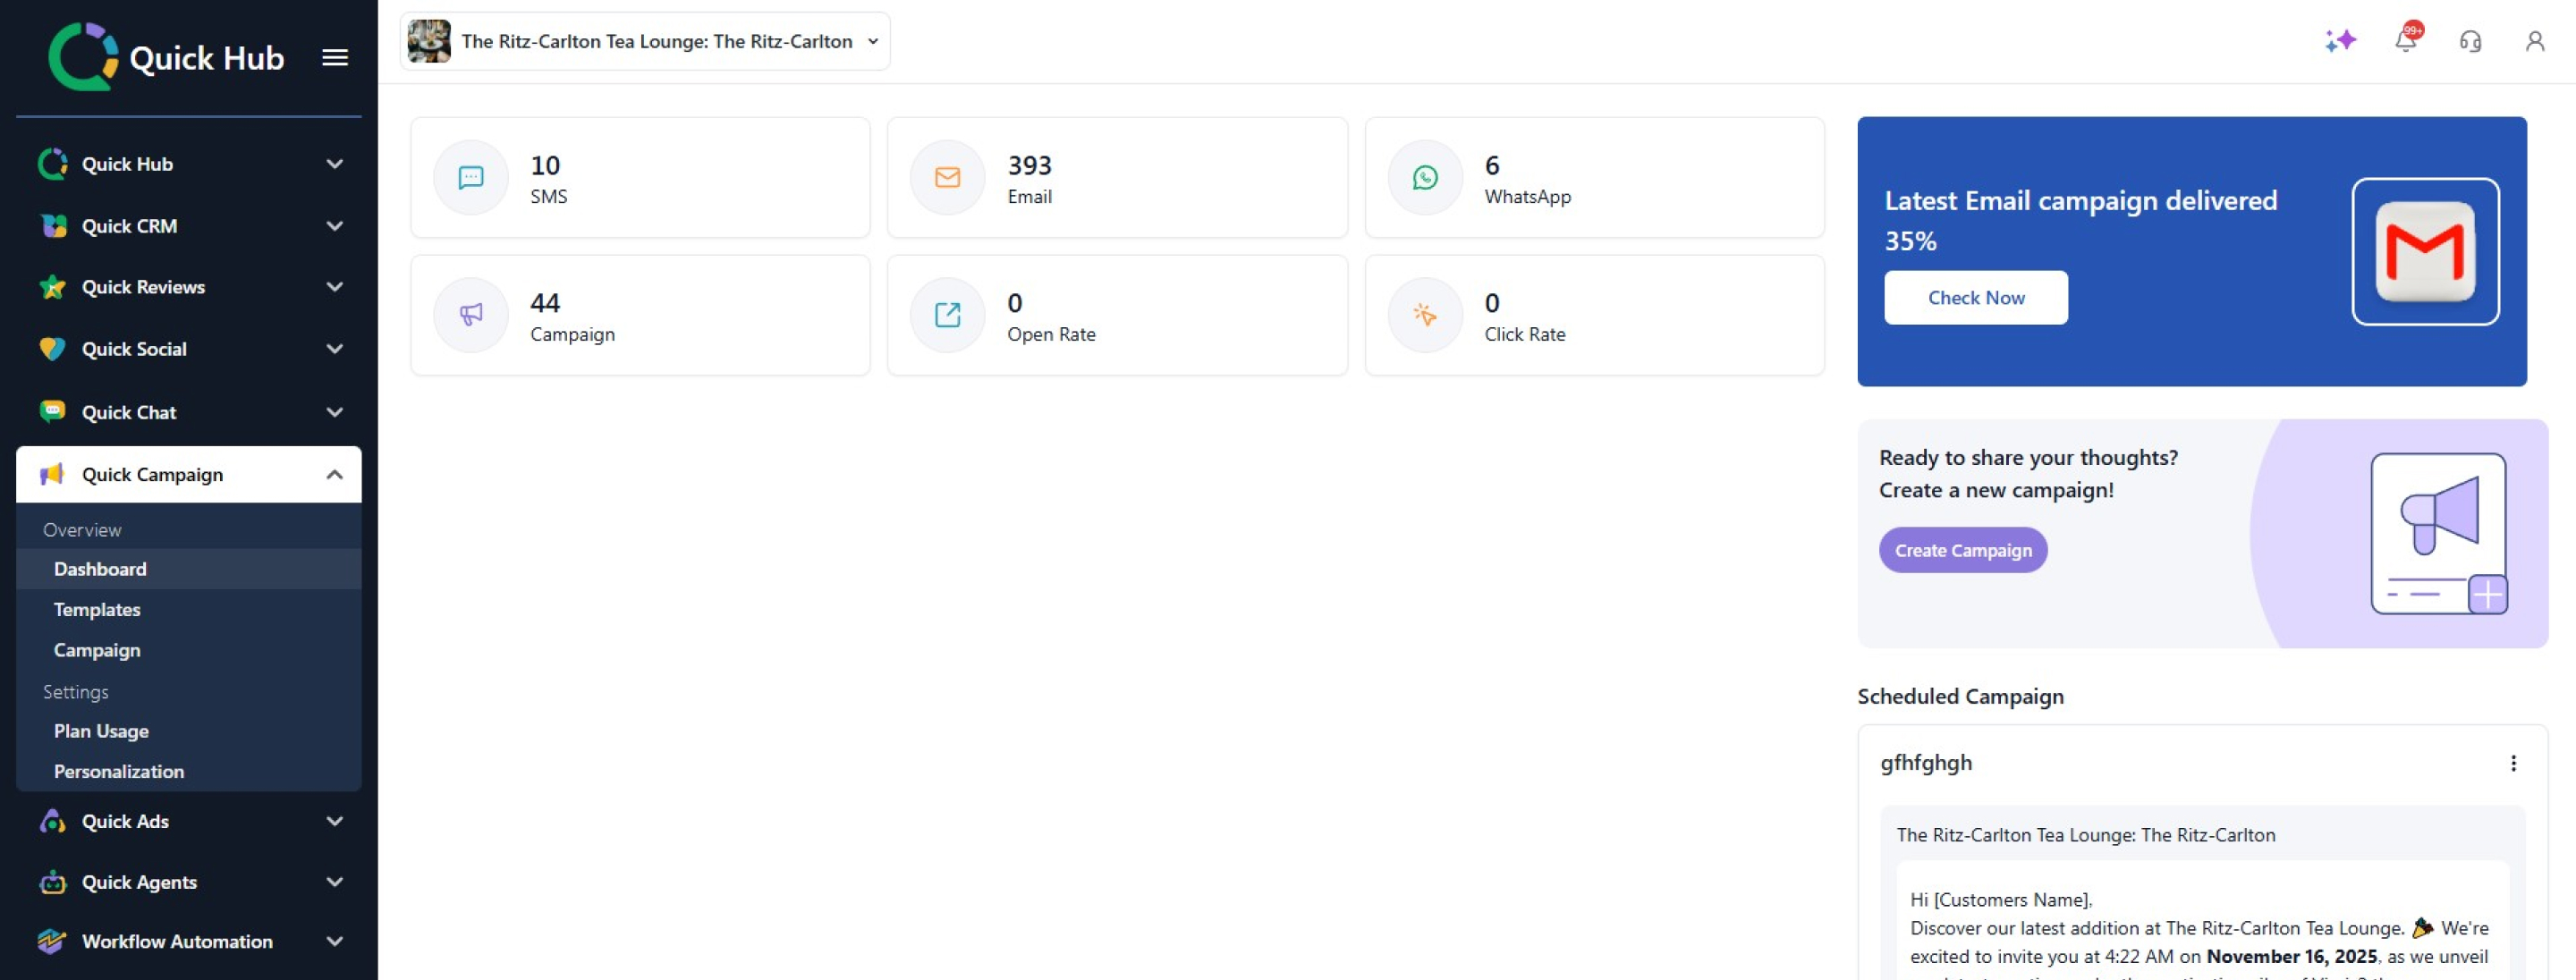
Task: Click the support headset icon
Action: click(2470, 41)
